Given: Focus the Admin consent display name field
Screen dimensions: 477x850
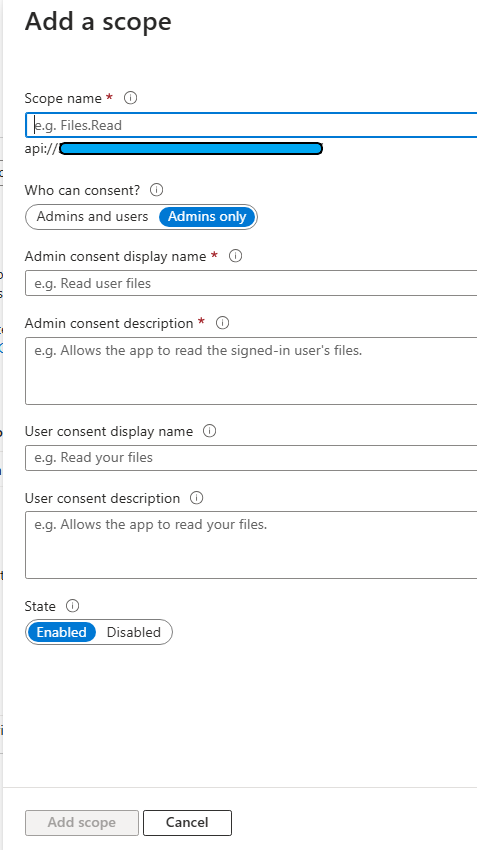Looking at the screenshot, I should tap(251, 283).
